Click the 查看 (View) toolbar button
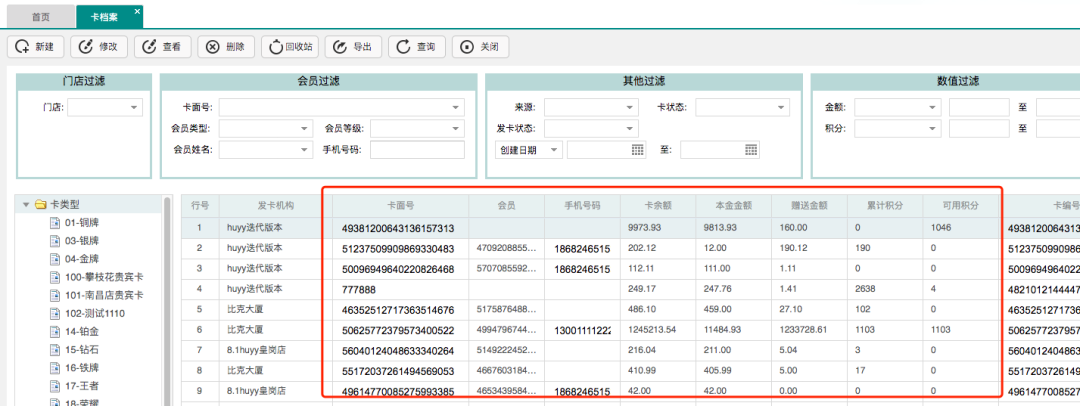The height and width of the screenshot is (406, 1080). (162, 47)
